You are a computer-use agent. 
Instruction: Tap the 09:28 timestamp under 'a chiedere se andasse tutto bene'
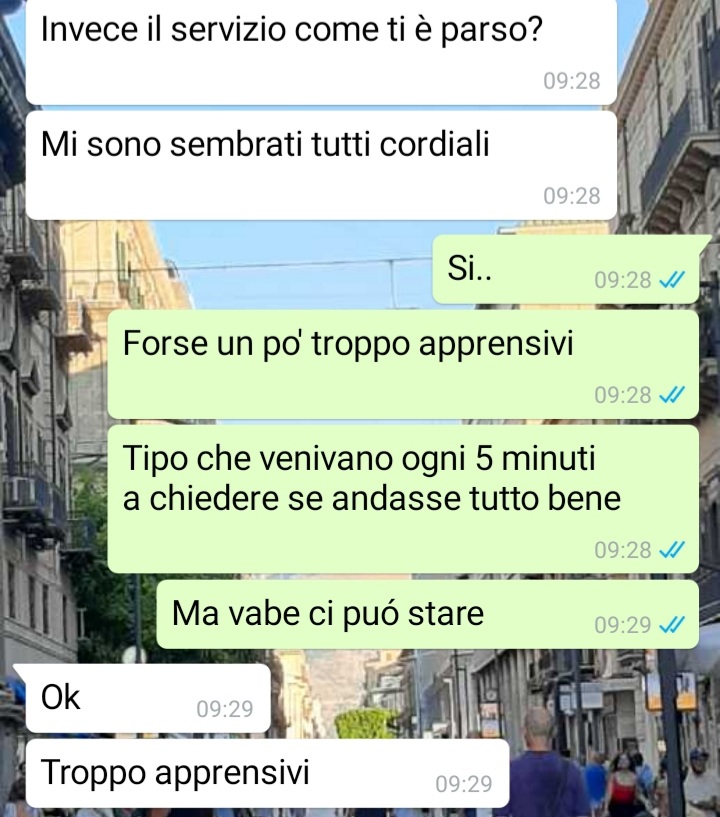(623, 550)
